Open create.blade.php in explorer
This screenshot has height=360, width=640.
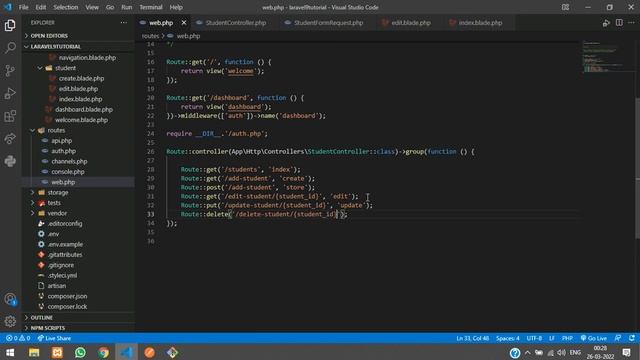81,78
